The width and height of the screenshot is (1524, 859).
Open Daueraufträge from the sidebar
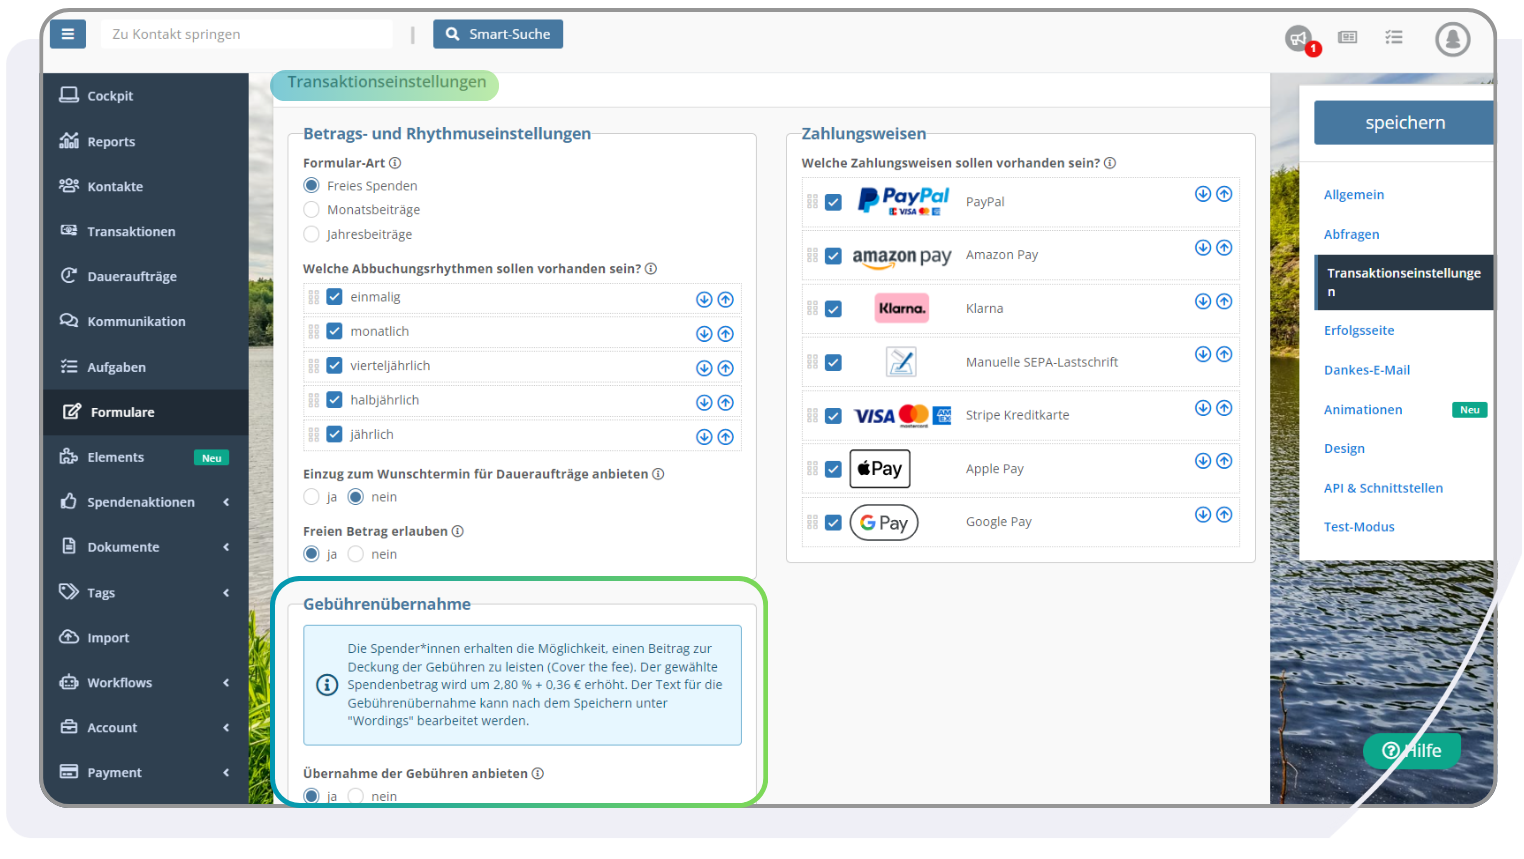point(133,276)
